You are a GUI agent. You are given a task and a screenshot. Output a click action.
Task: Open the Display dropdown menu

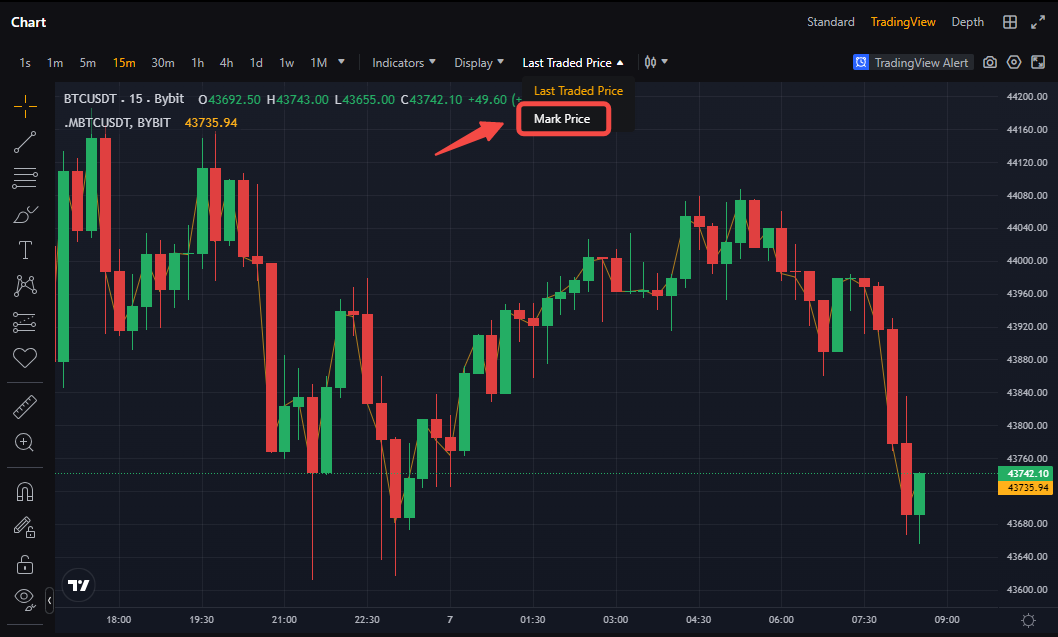(x=479, y=62)
